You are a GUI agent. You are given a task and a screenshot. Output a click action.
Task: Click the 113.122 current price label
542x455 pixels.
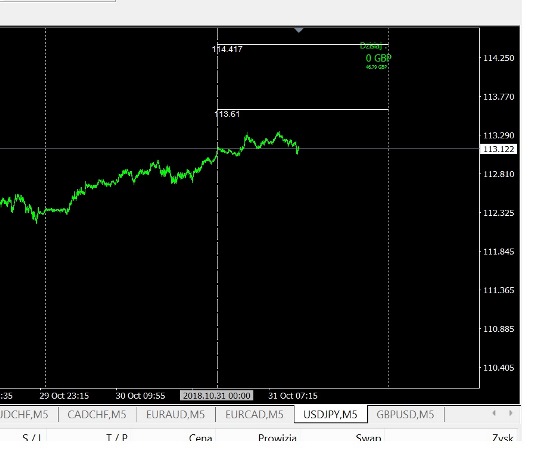coord(498,149)
